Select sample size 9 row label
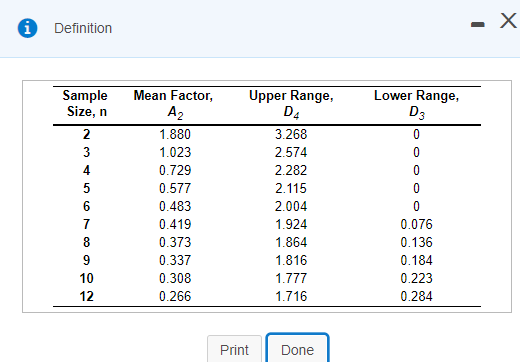 point(87,261)
